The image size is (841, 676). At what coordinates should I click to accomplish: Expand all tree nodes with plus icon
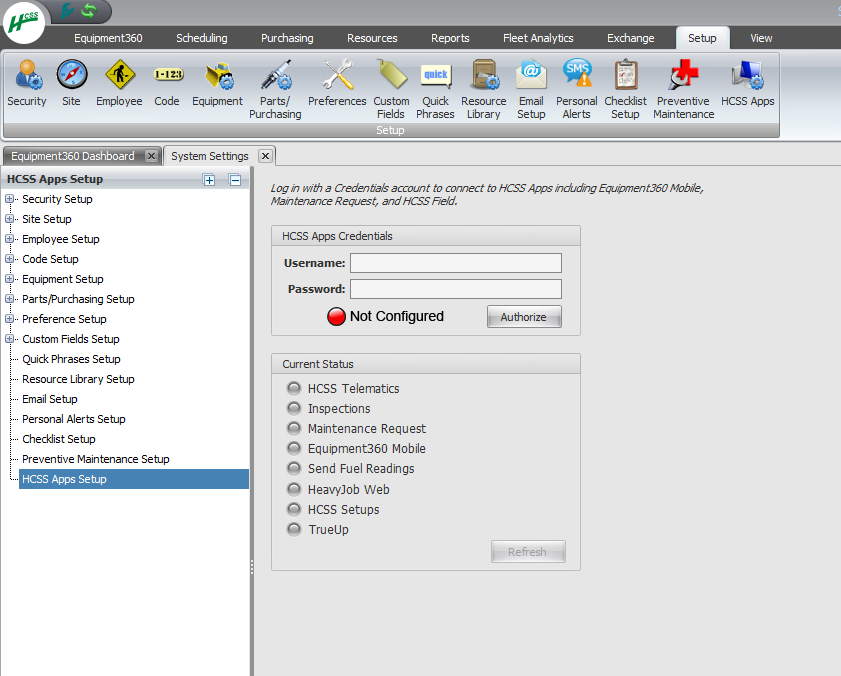pos(209,180)
